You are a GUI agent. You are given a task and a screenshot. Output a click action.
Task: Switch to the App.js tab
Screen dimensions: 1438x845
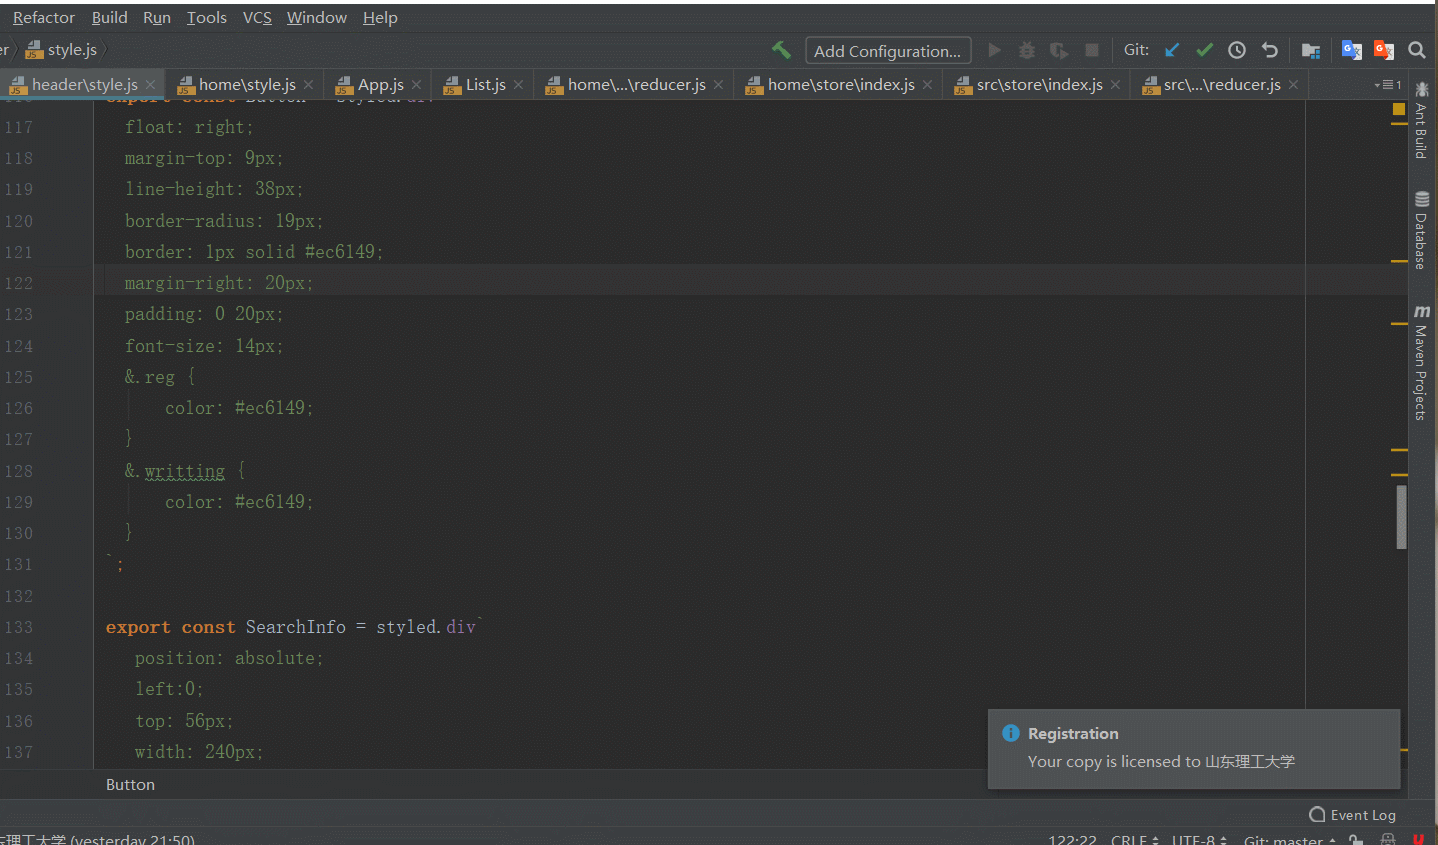(x=380, y=85)
